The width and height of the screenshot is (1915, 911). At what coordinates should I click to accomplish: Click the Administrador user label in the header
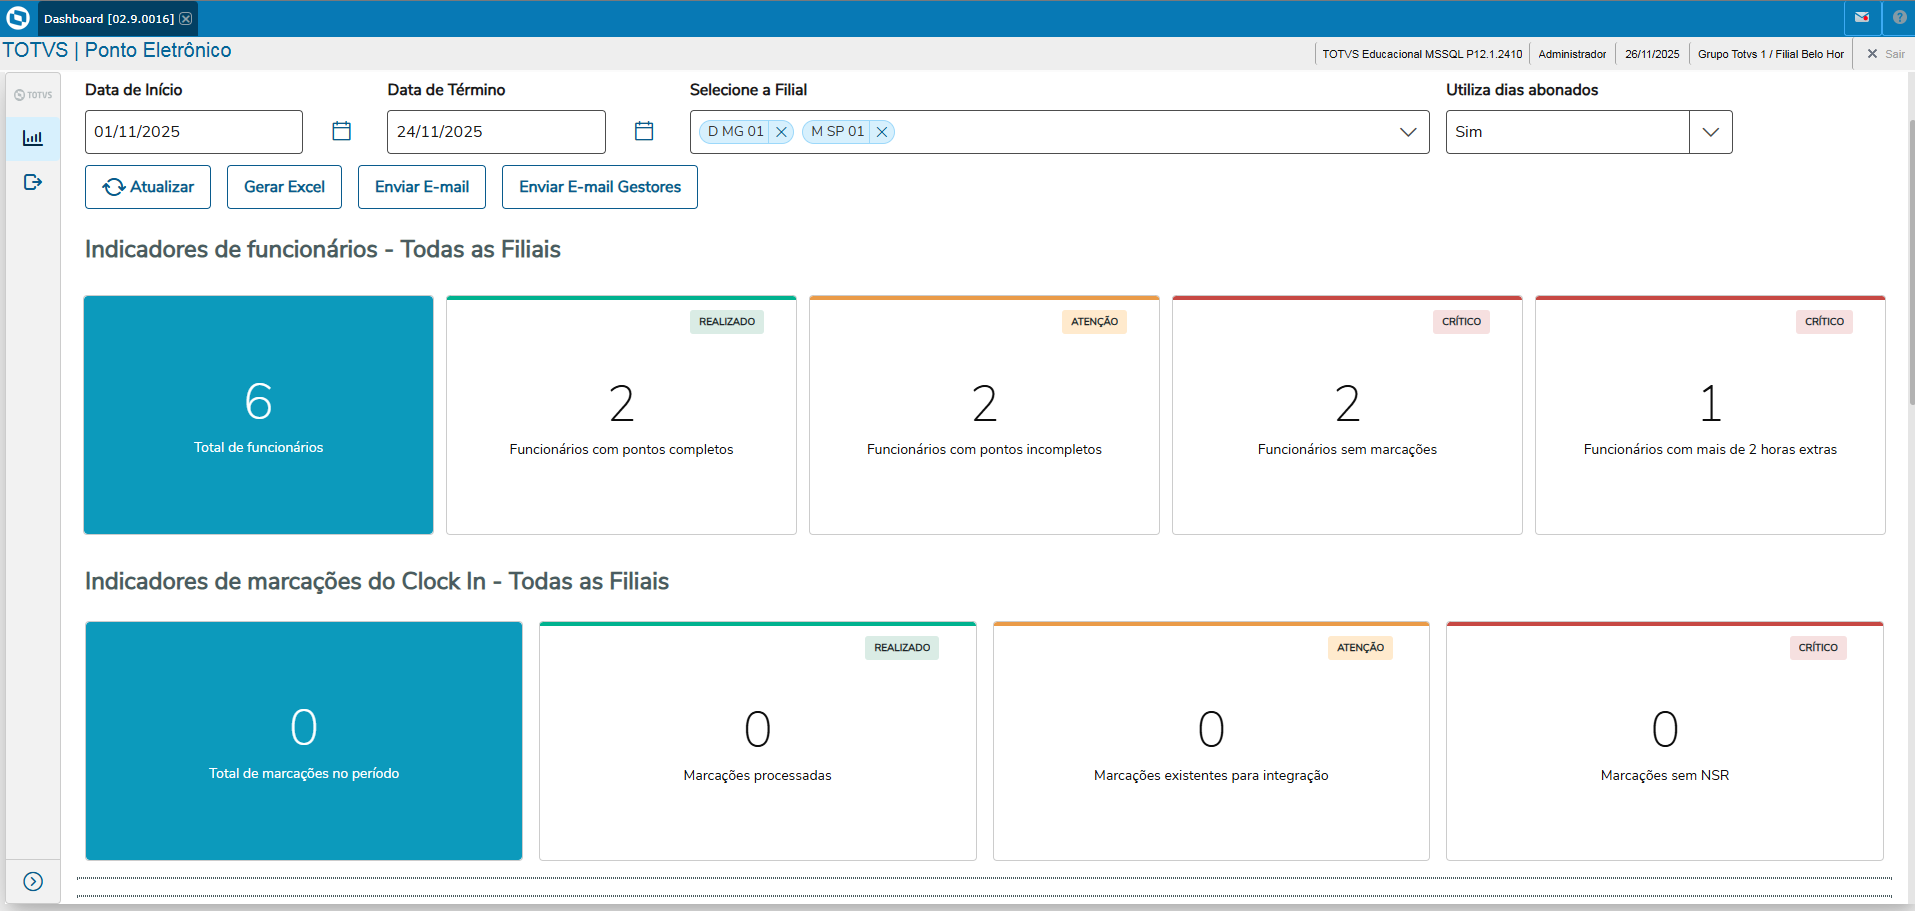pos(1572,54)
